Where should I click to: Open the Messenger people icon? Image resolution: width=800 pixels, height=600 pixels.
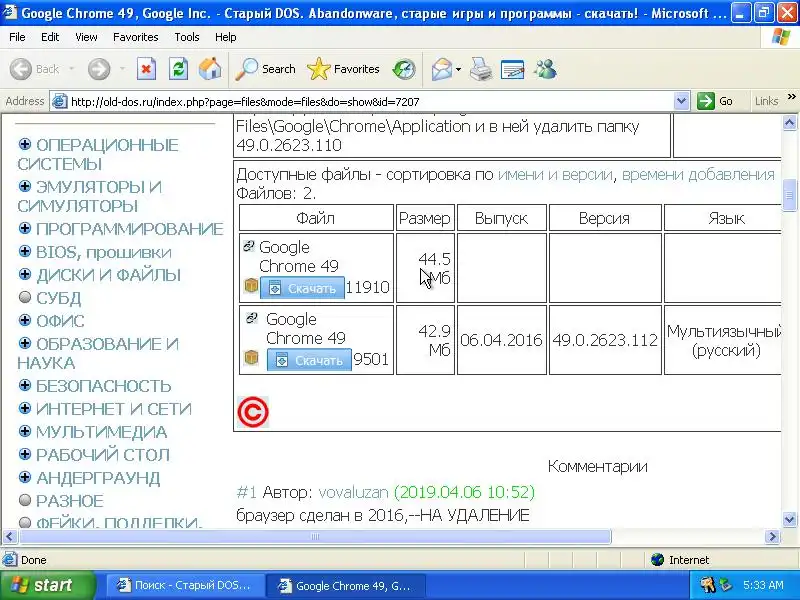(545, 69)
